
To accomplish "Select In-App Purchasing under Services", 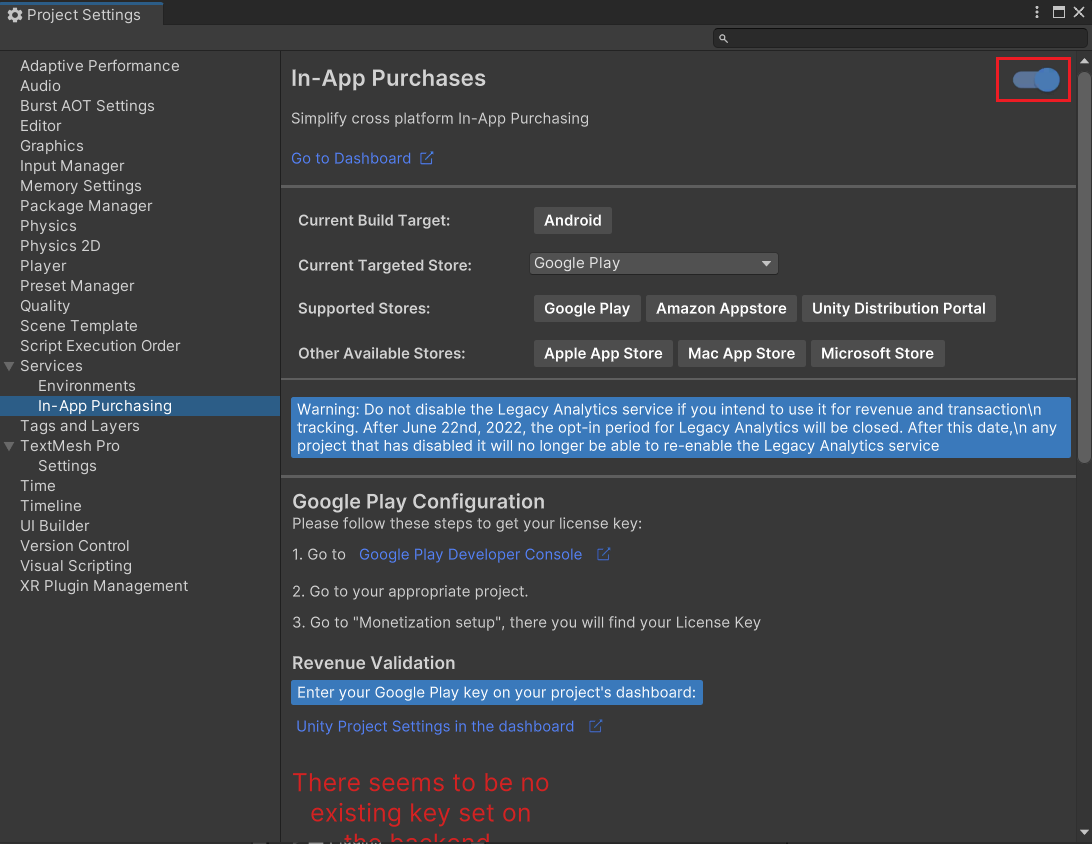I will [x=104, y=406].
